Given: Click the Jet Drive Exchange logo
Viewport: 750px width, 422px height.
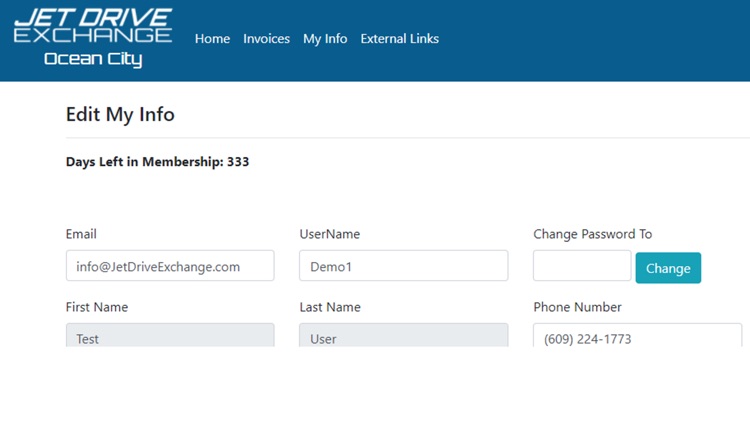Looking at the screenshot, I should (93, 38).
